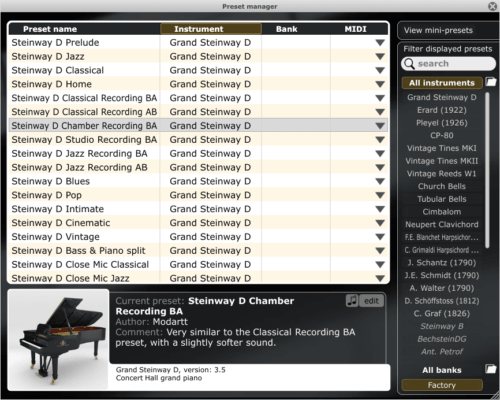Filter by C. Graf (1826) instrument
500x400 pixels.
(442, 313)
